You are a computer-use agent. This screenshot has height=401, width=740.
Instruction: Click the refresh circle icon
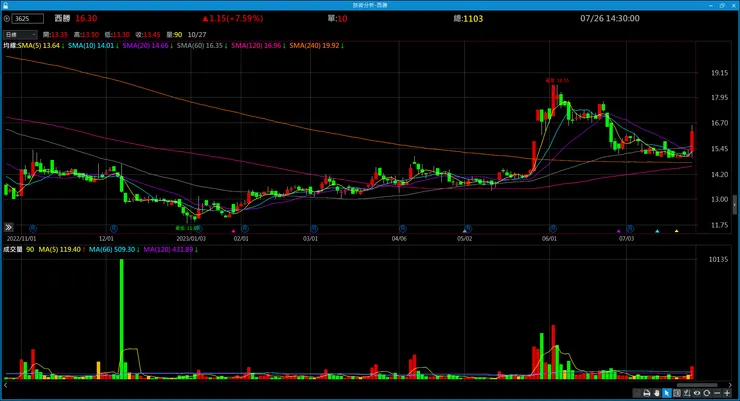(x=707, y=393)
